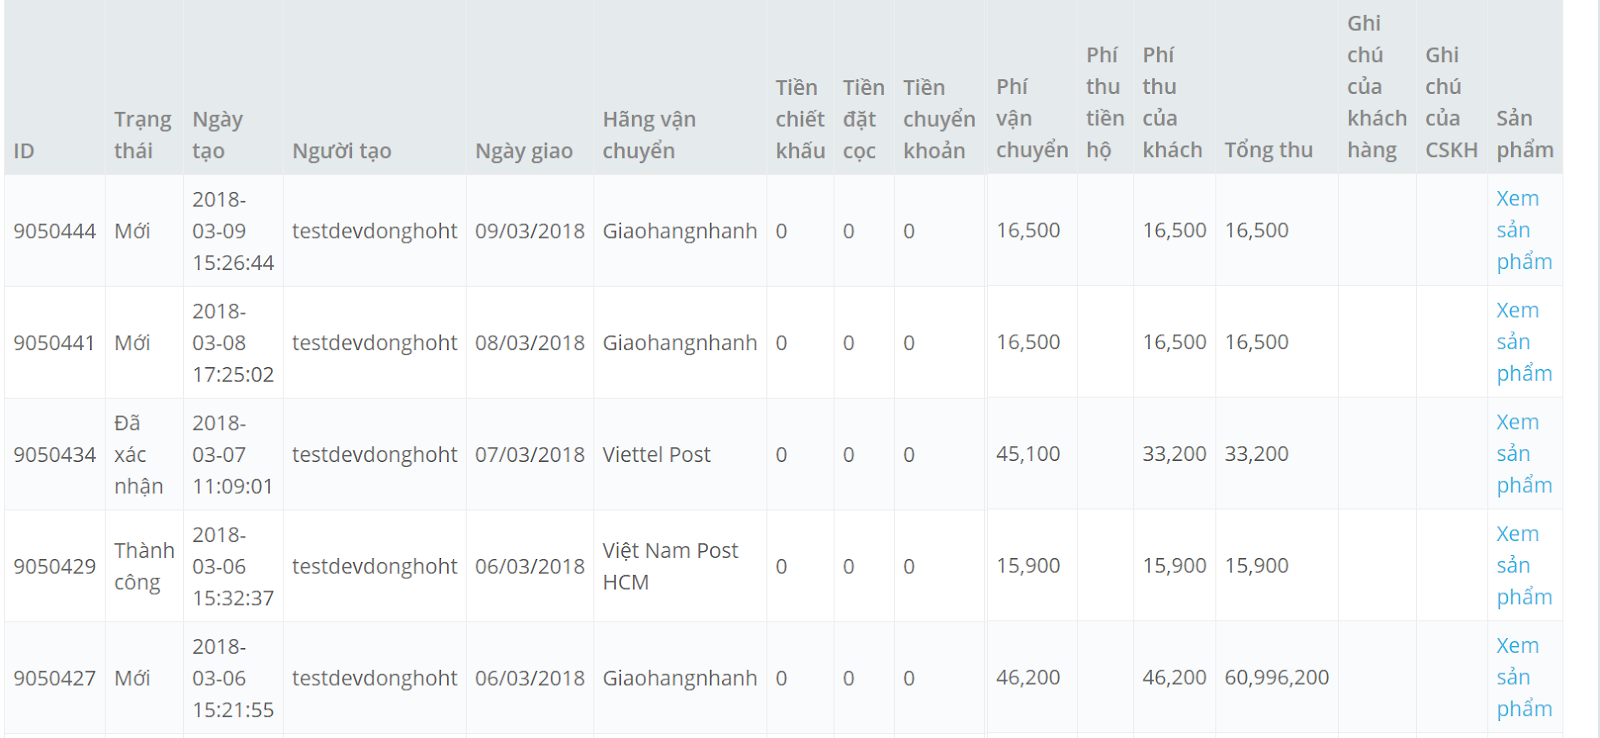
Task: Open Xem sản phẩm link for order 9050434
Action: click(x=1524, y=454)
